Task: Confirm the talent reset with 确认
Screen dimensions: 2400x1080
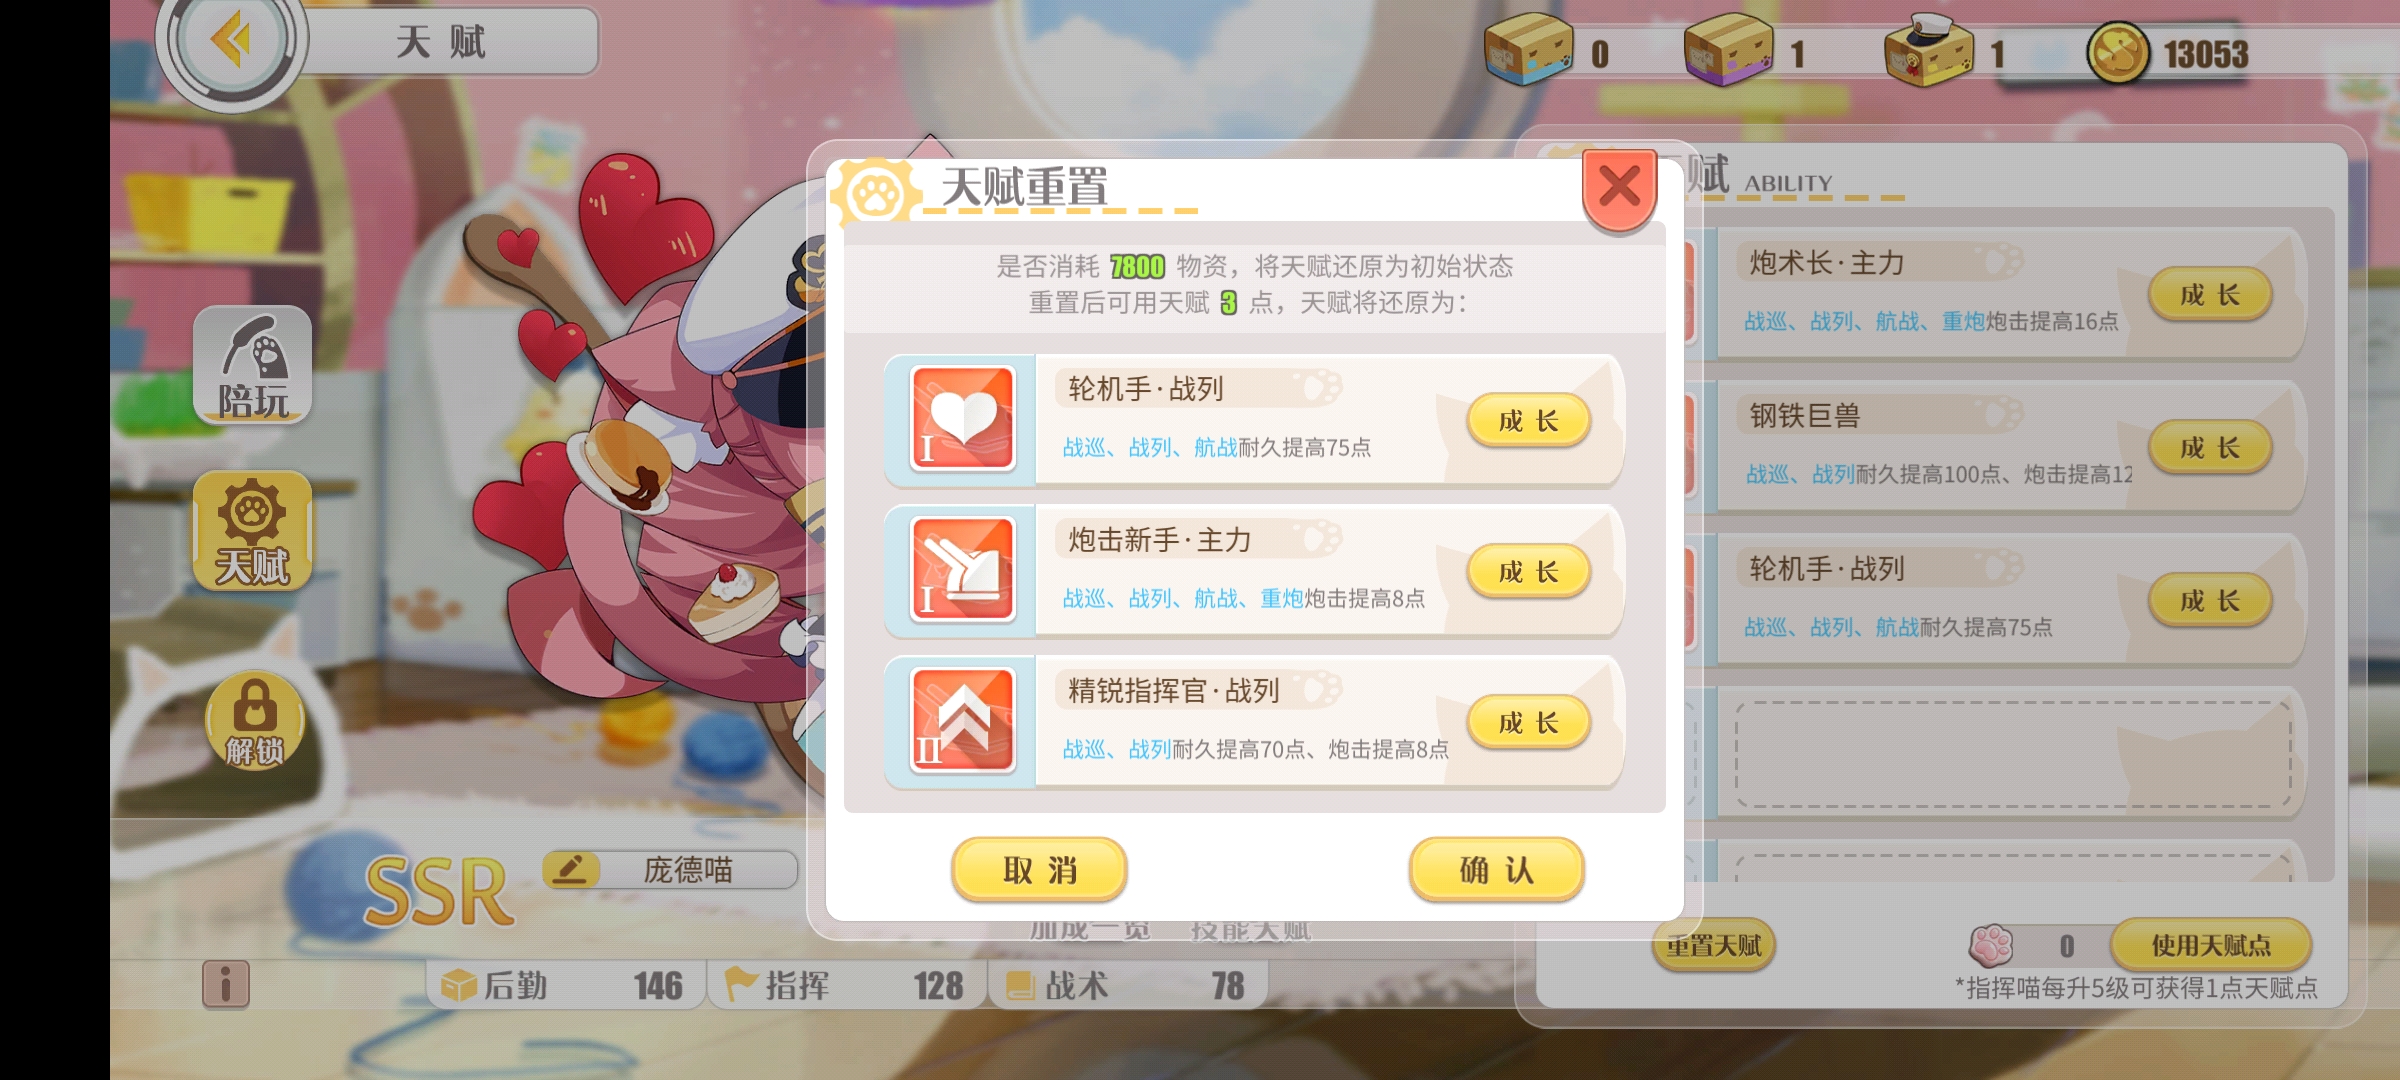Action: [x=1496, y=870]
